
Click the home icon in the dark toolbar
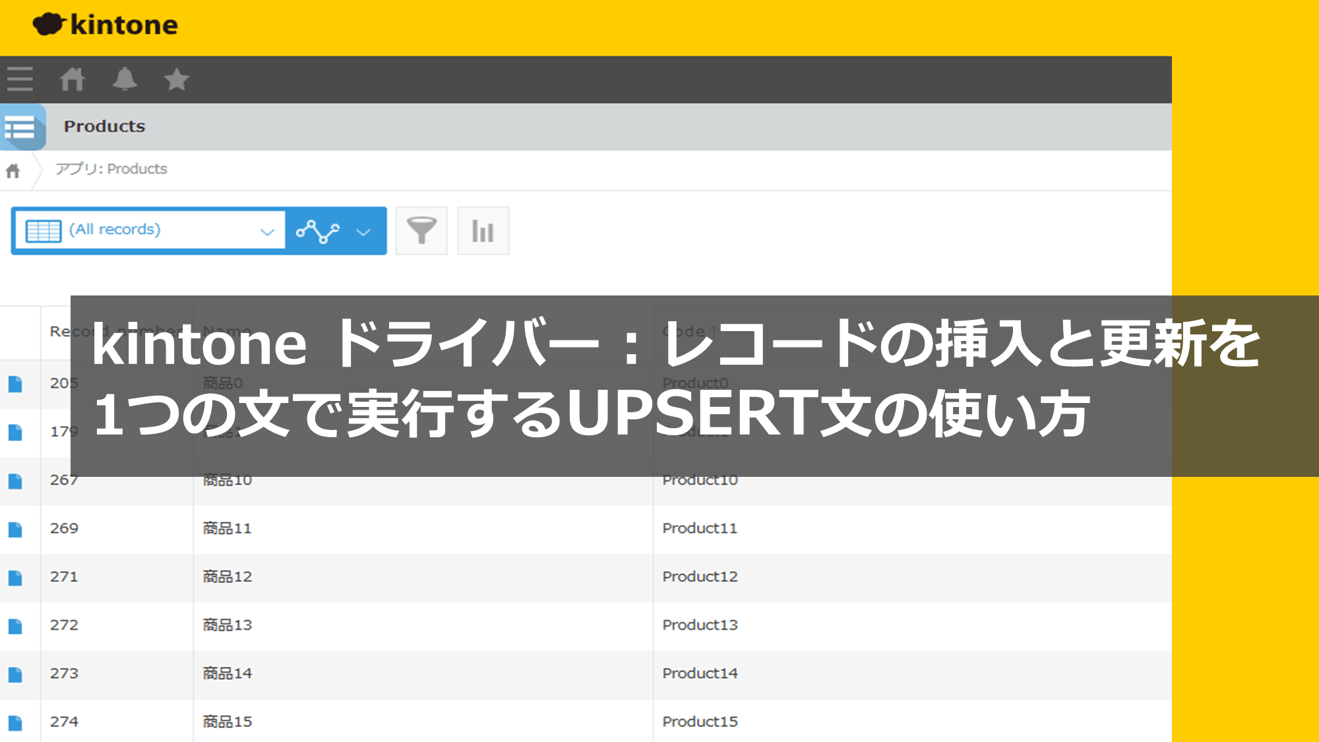click(71, 79)
